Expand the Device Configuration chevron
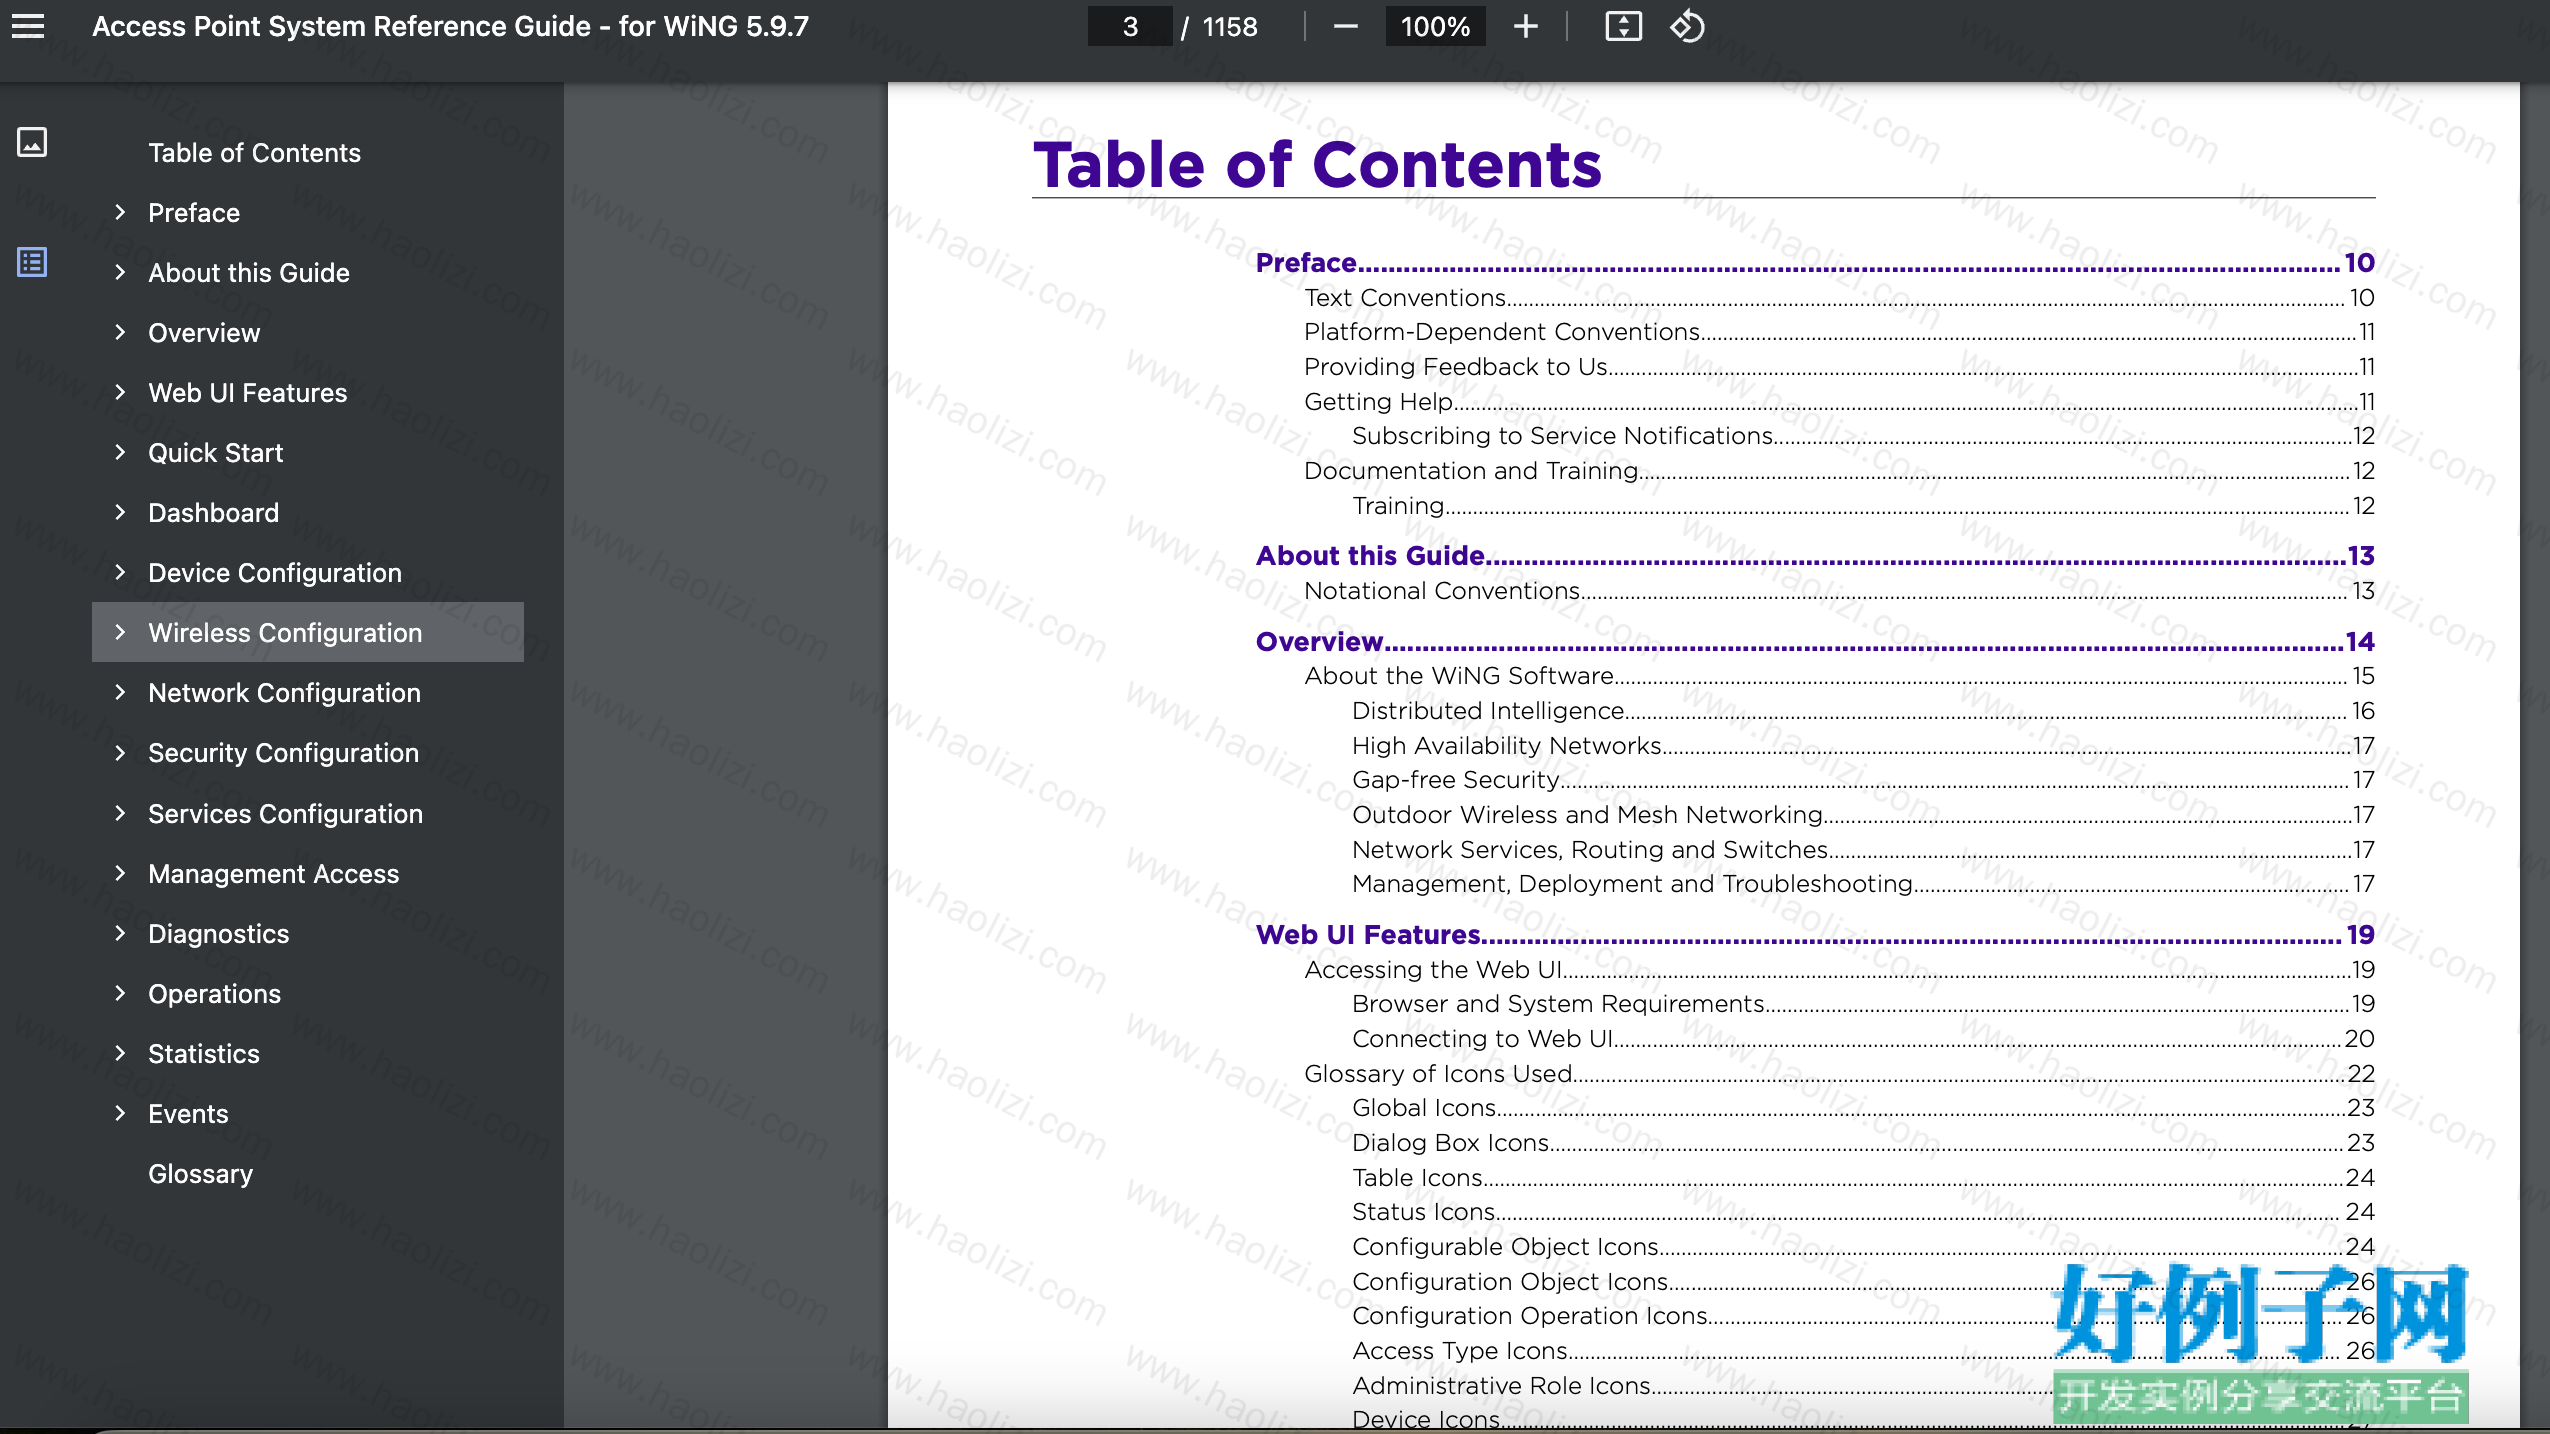2550x1434 pixels. [x=120, y=572]
